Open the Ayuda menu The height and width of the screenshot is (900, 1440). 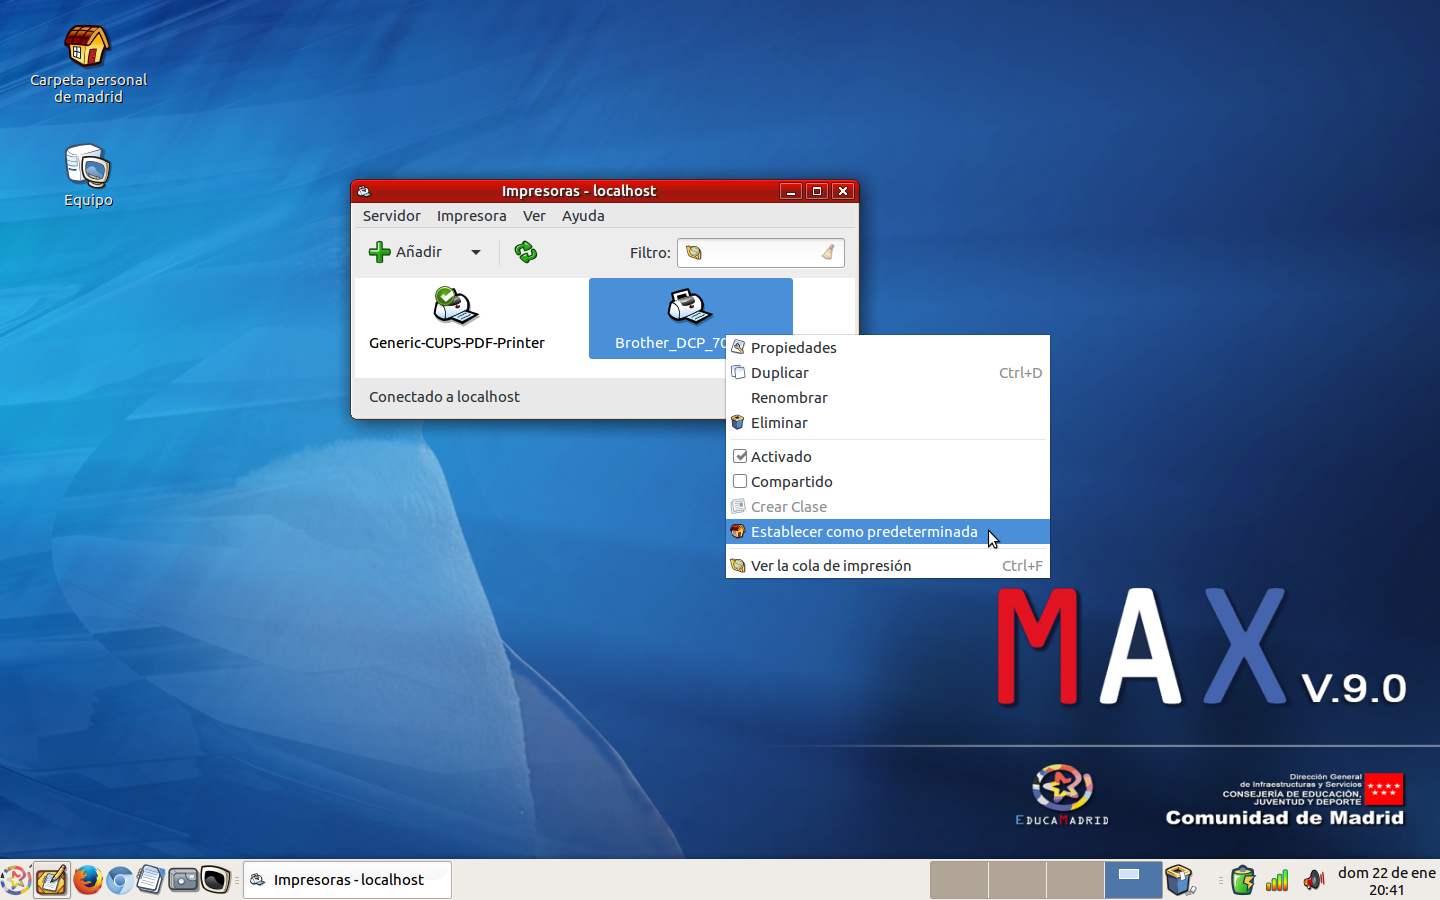click(583, 216)
